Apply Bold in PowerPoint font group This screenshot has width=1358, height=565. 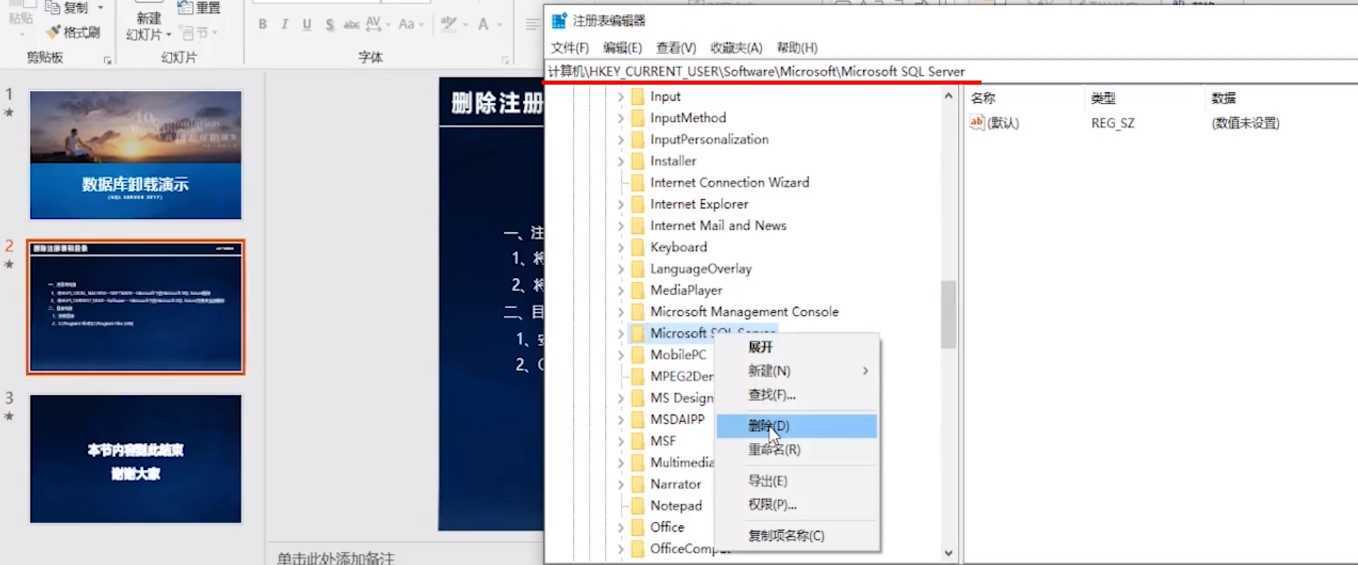[x=263, y=24]
